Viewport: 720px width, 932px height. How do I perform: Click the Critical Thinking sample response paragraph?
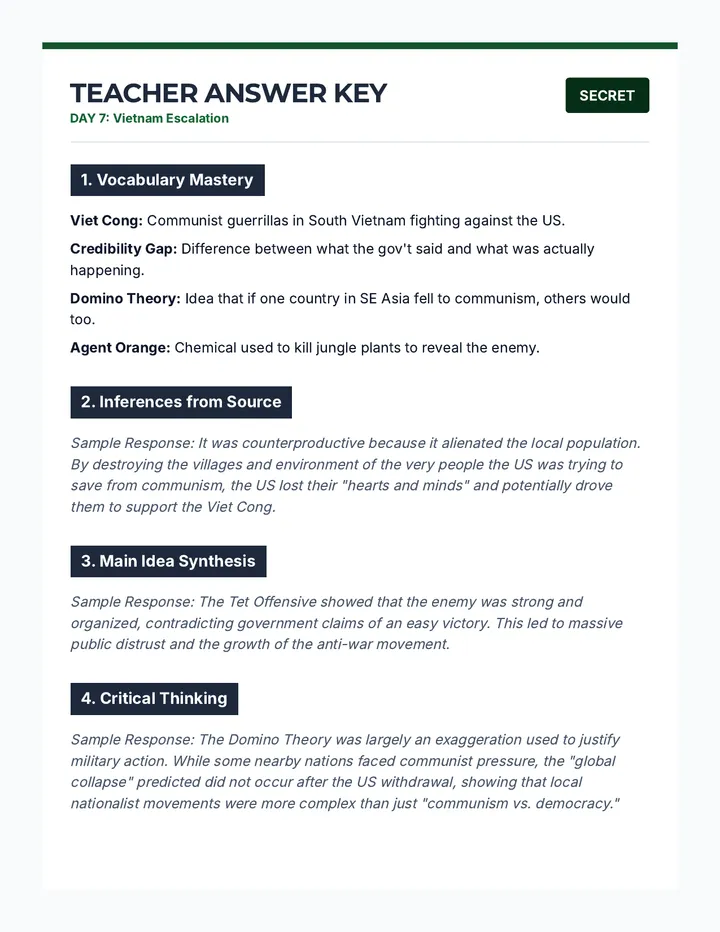[x=345, y=772]
